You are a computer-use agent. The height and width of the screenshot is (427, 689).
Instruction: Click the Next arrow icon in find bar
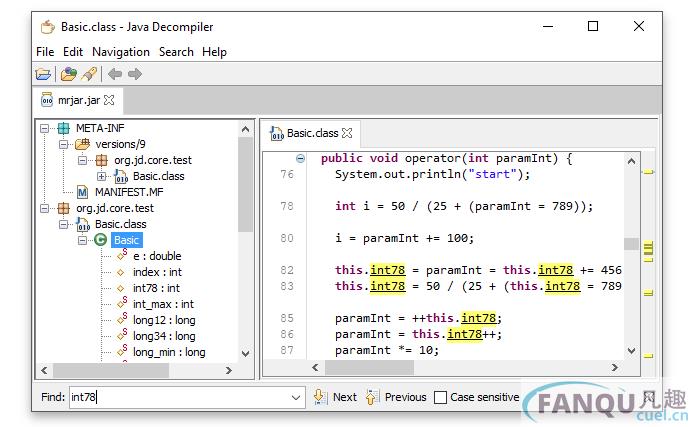320,397
